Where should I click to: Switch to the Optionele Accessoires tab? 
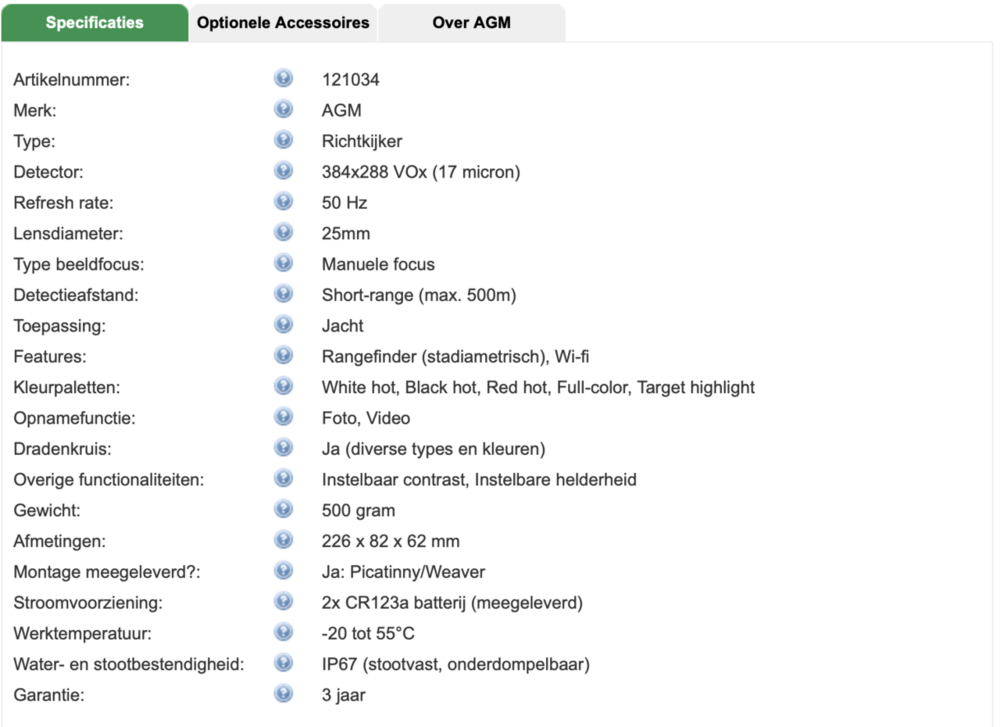[283, 23]
